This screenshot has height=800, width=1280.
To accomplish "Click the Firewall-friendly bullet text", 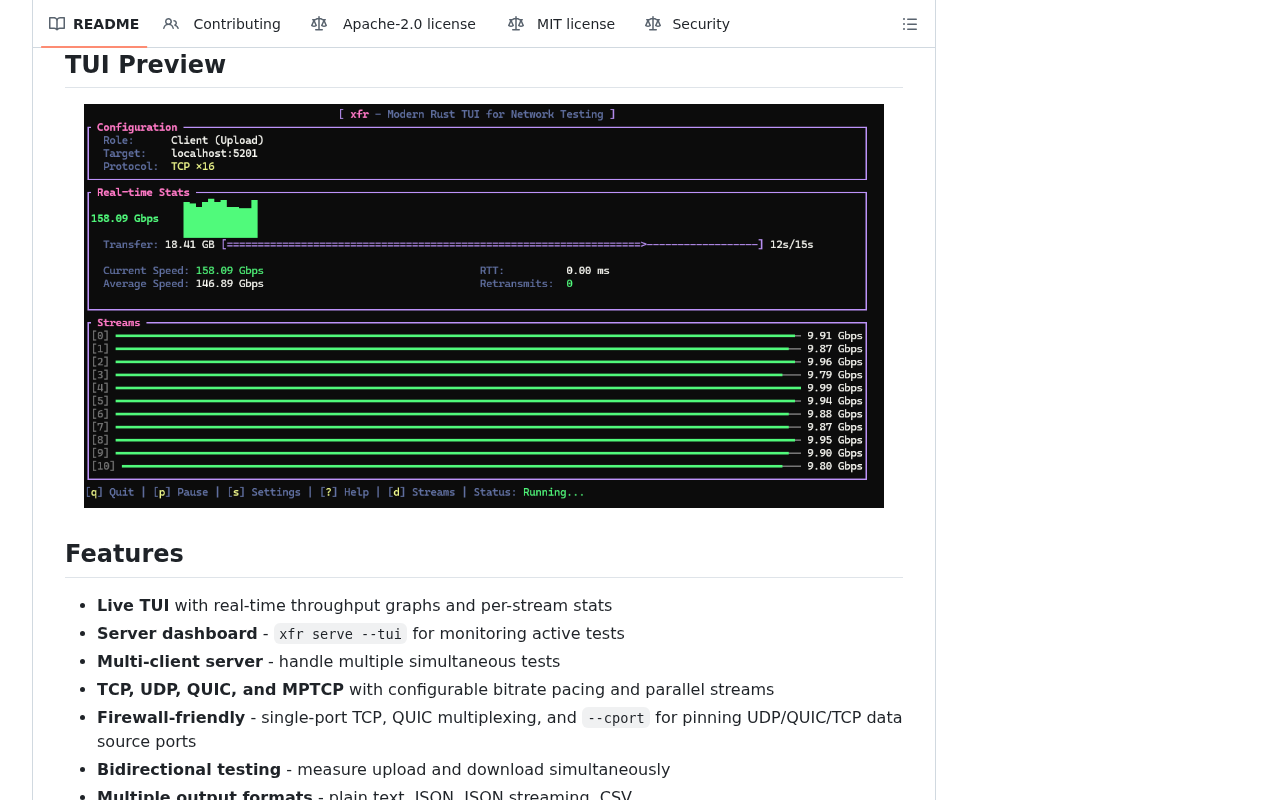I will (171, 717).
